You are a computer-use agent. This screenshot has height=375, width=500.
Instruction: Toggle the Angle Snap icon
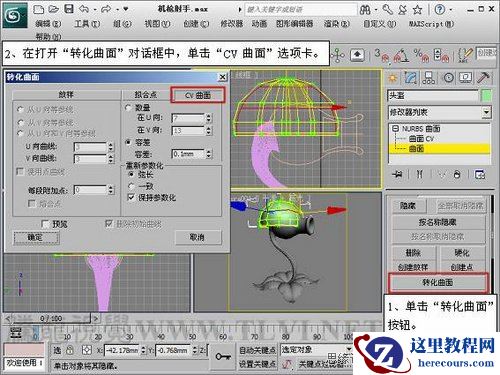click(401, 55)
